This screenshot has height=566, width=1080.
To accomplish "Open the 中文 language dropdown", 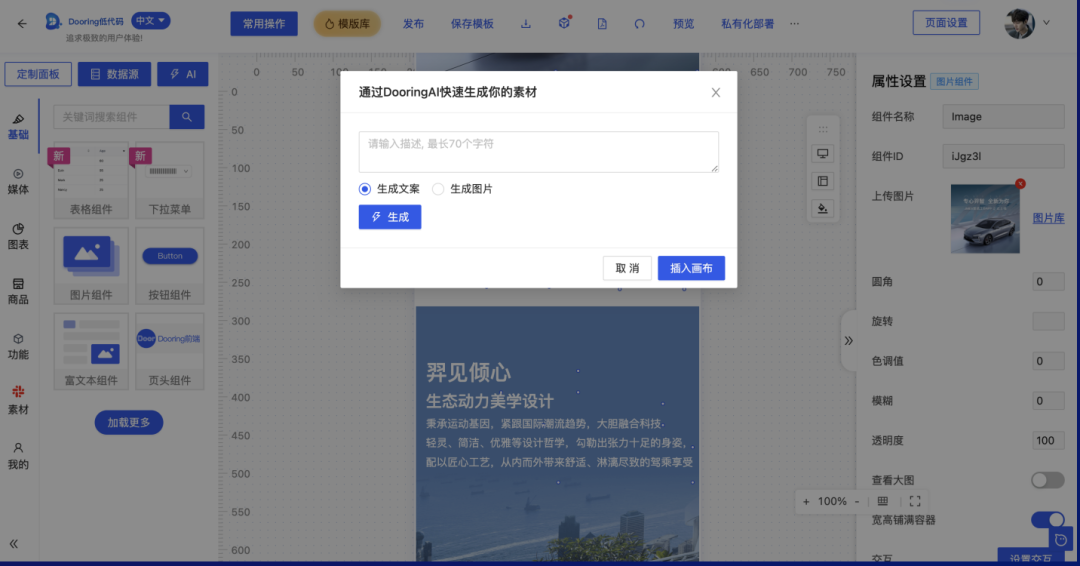I will 150,21.
